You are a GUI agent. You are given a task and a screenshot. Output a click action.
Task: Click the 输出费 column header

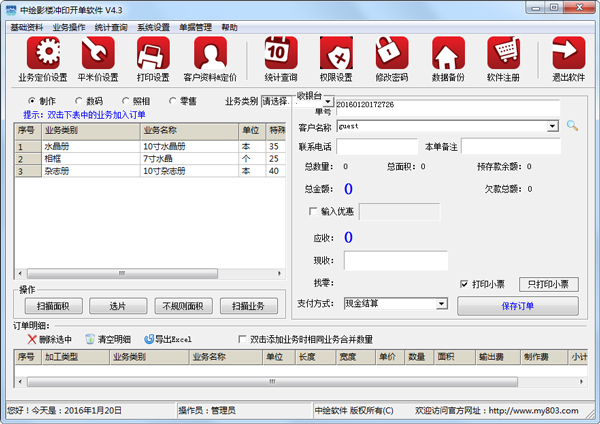pos(497,357)
